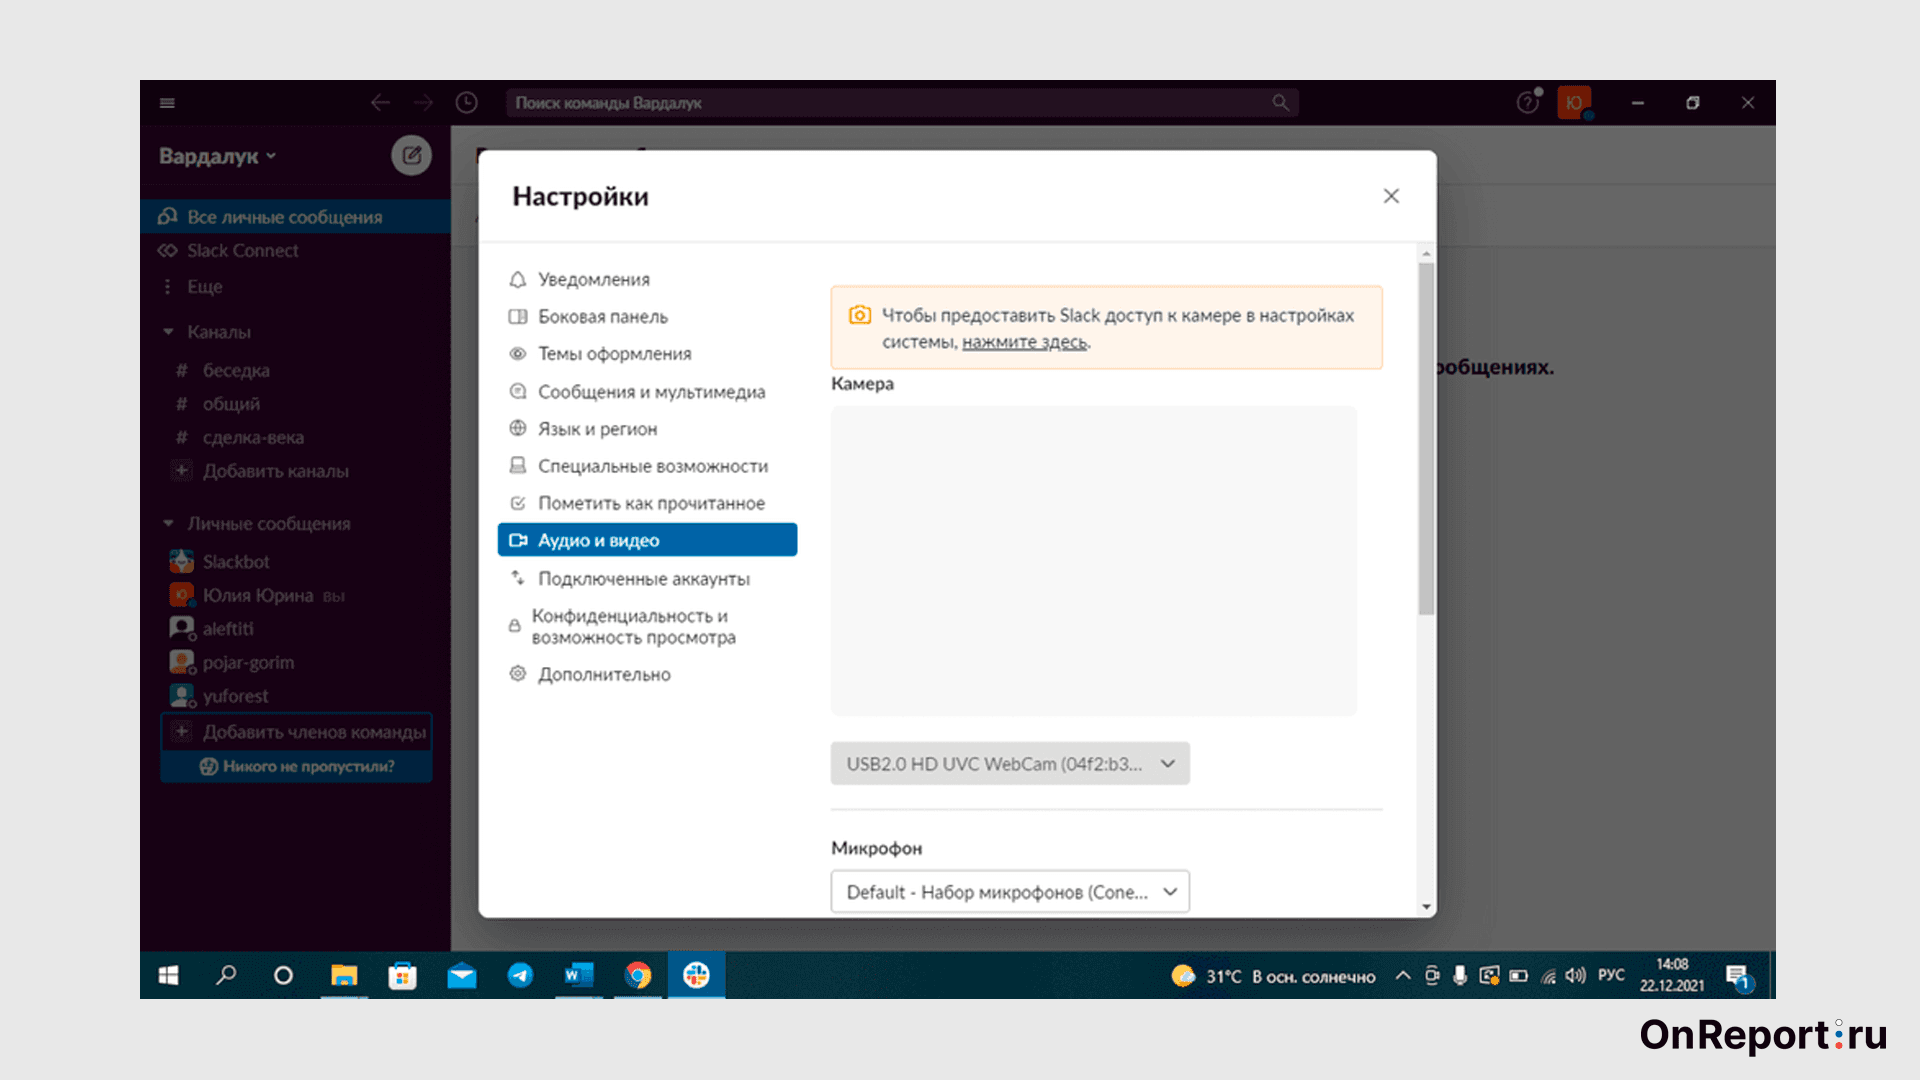Open Windows taskbar search

[x=226, y=975]
